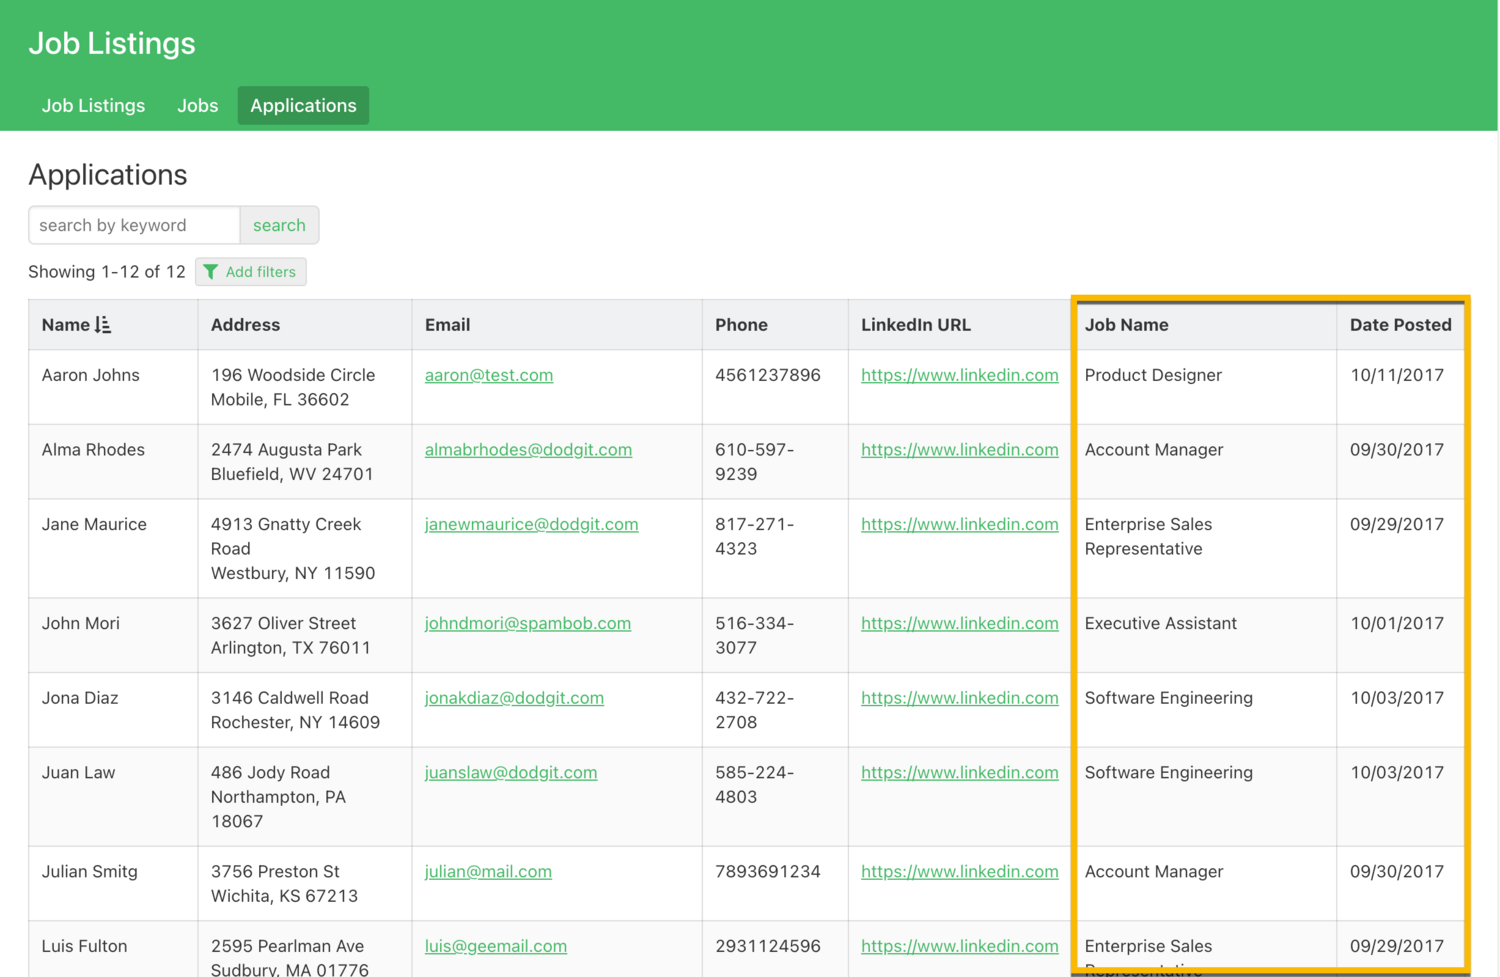Open aaron@test.com email link

click(488, 375)
